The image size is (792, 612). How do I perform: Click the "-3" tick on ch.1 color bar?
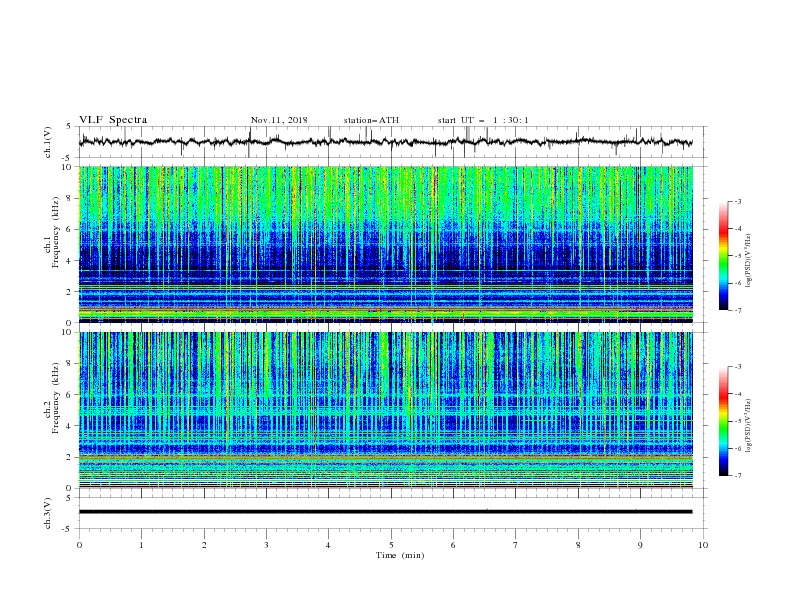click(737, 201)
